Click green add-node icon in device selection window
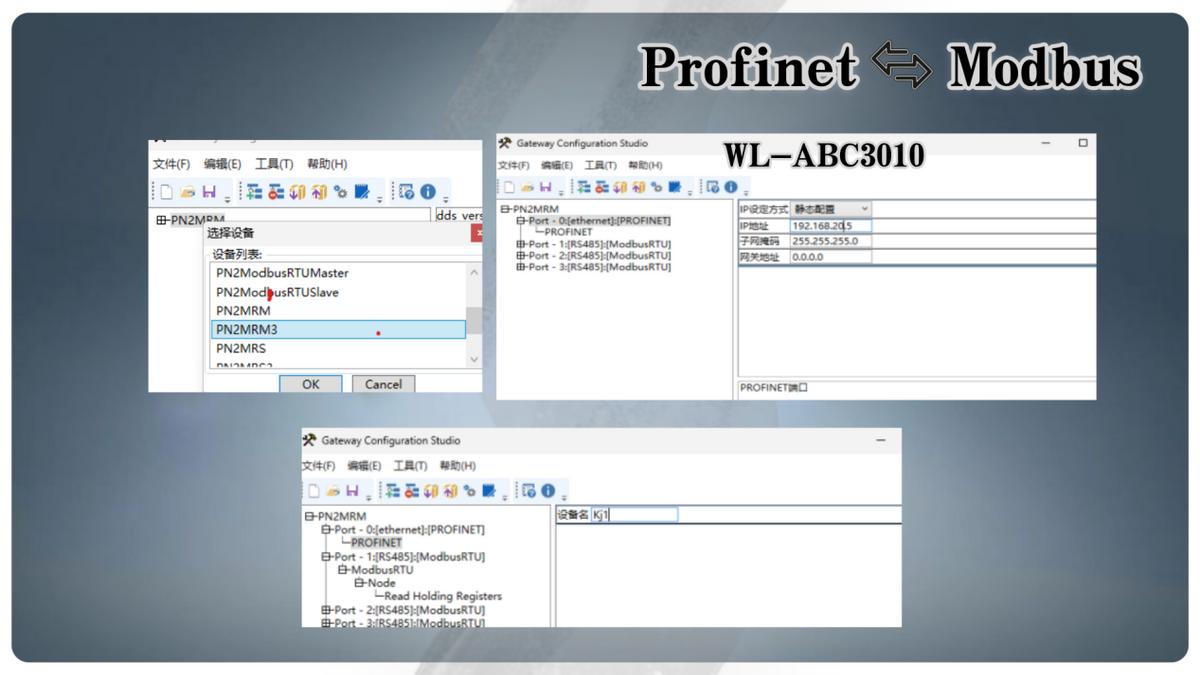The width and height of the screenshot is (1200, 675). tap(255, 192)
